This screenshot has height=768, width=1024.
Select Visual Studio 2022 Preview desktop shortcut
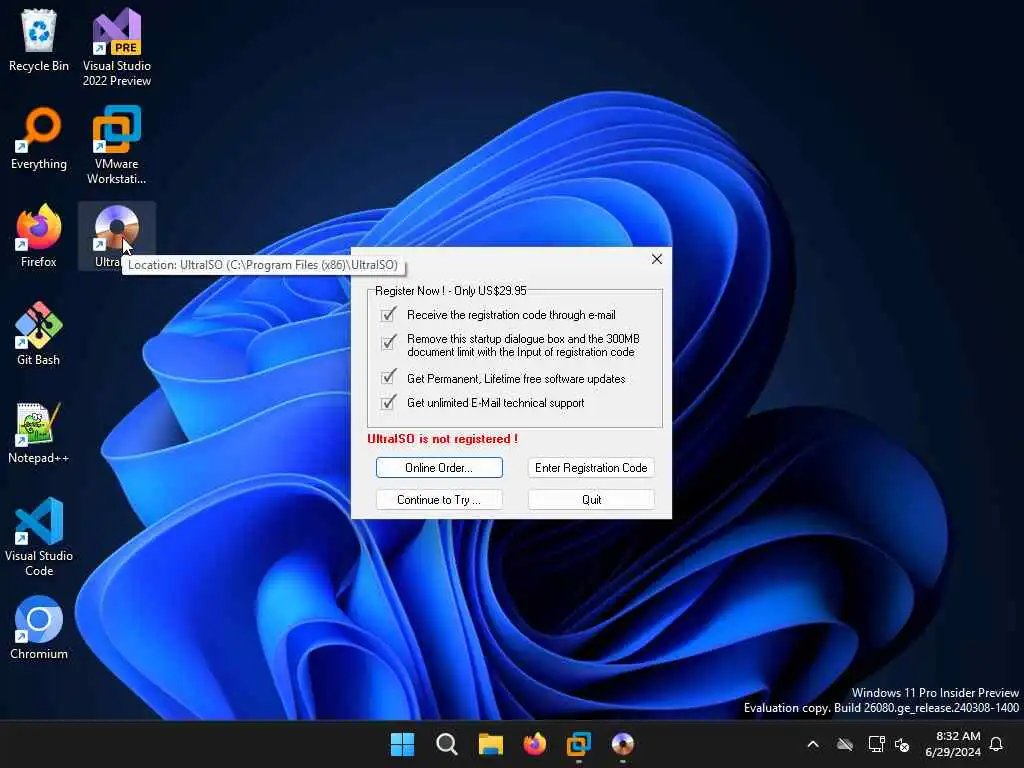pos(116,47)
